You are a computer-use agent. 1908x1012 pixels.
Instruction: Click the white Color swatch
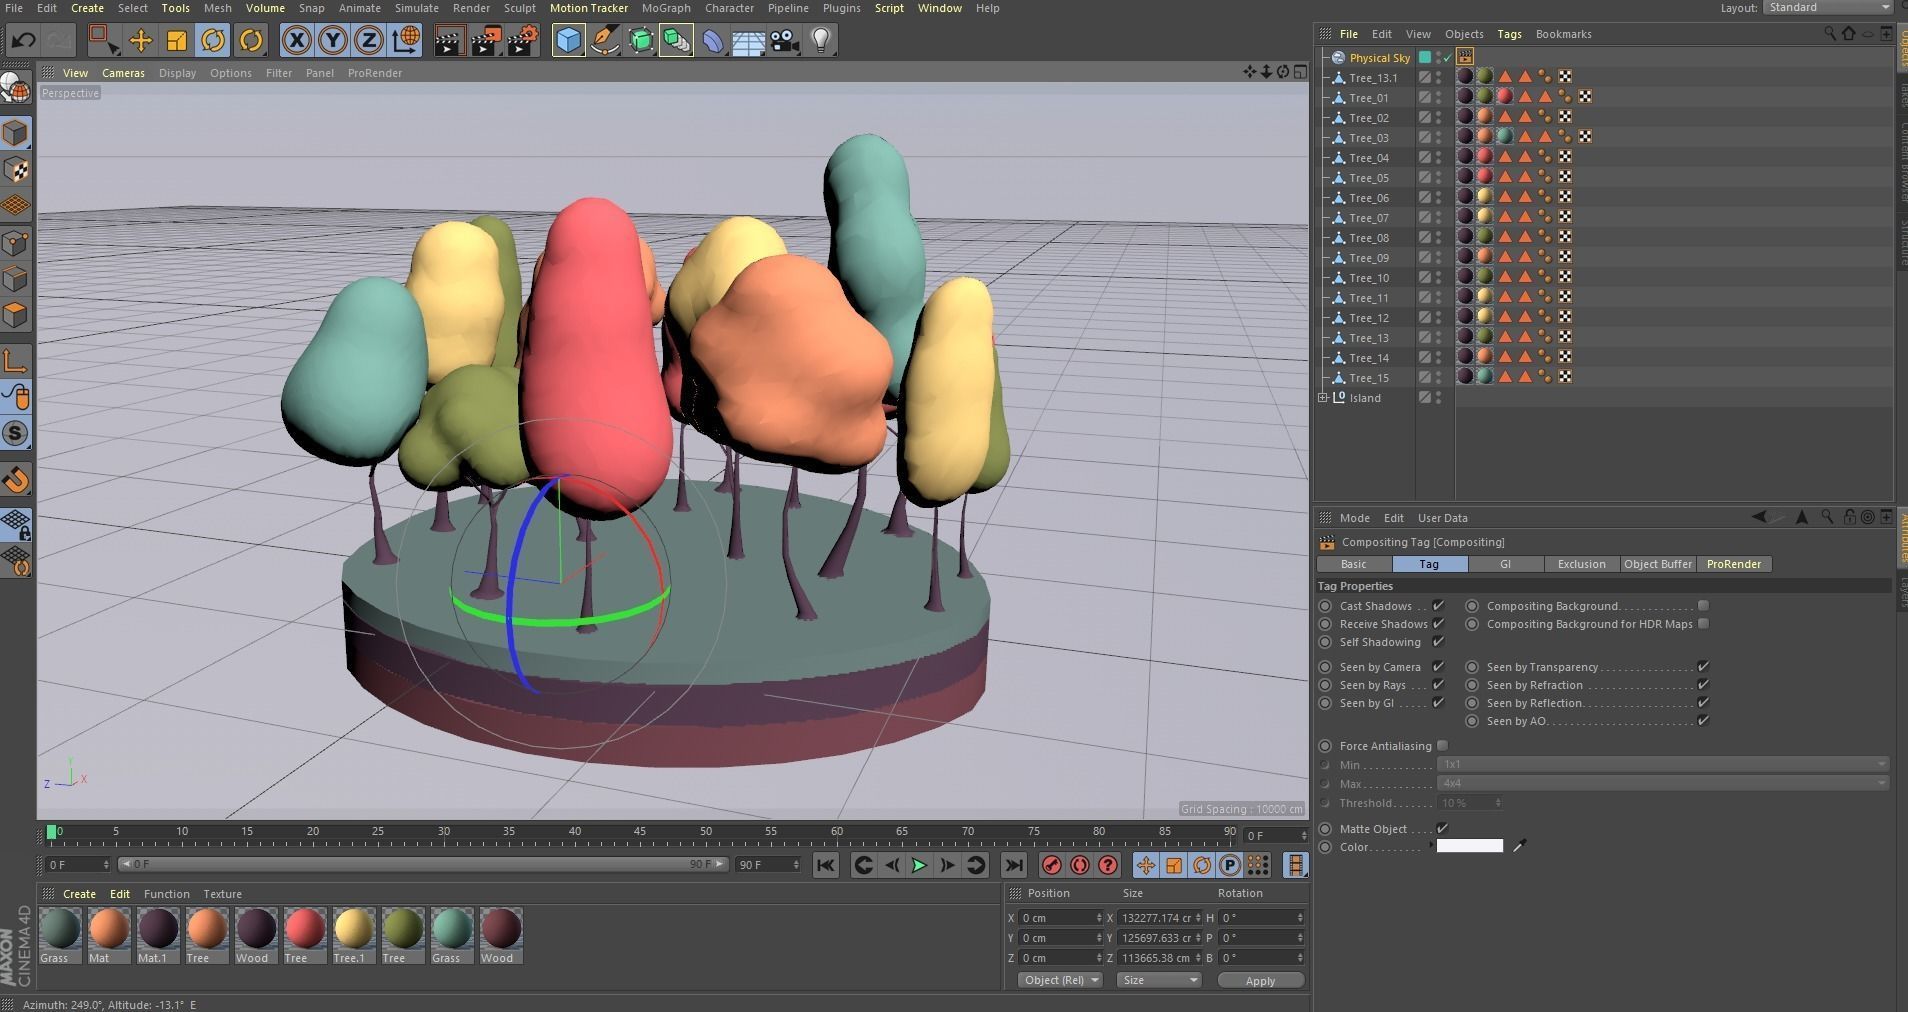(1469, 847)
